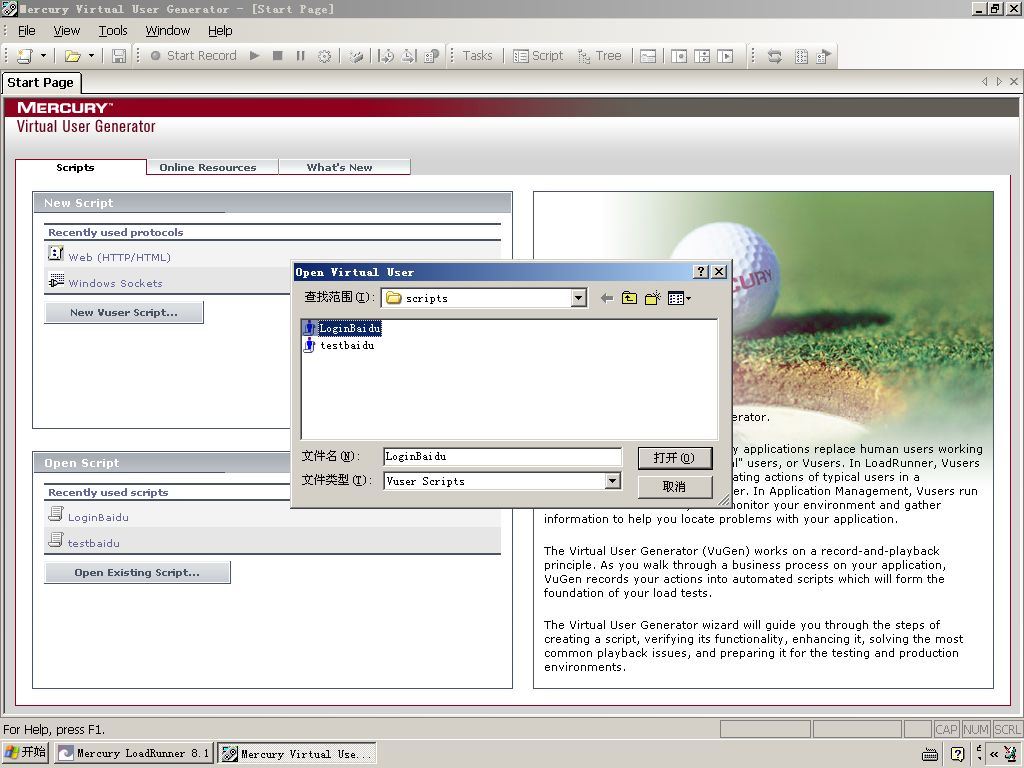The width and height of the screenshot is (1024, 768).
Task: Open the View menu
Action: pyautogui.click(x=67, y=31)
